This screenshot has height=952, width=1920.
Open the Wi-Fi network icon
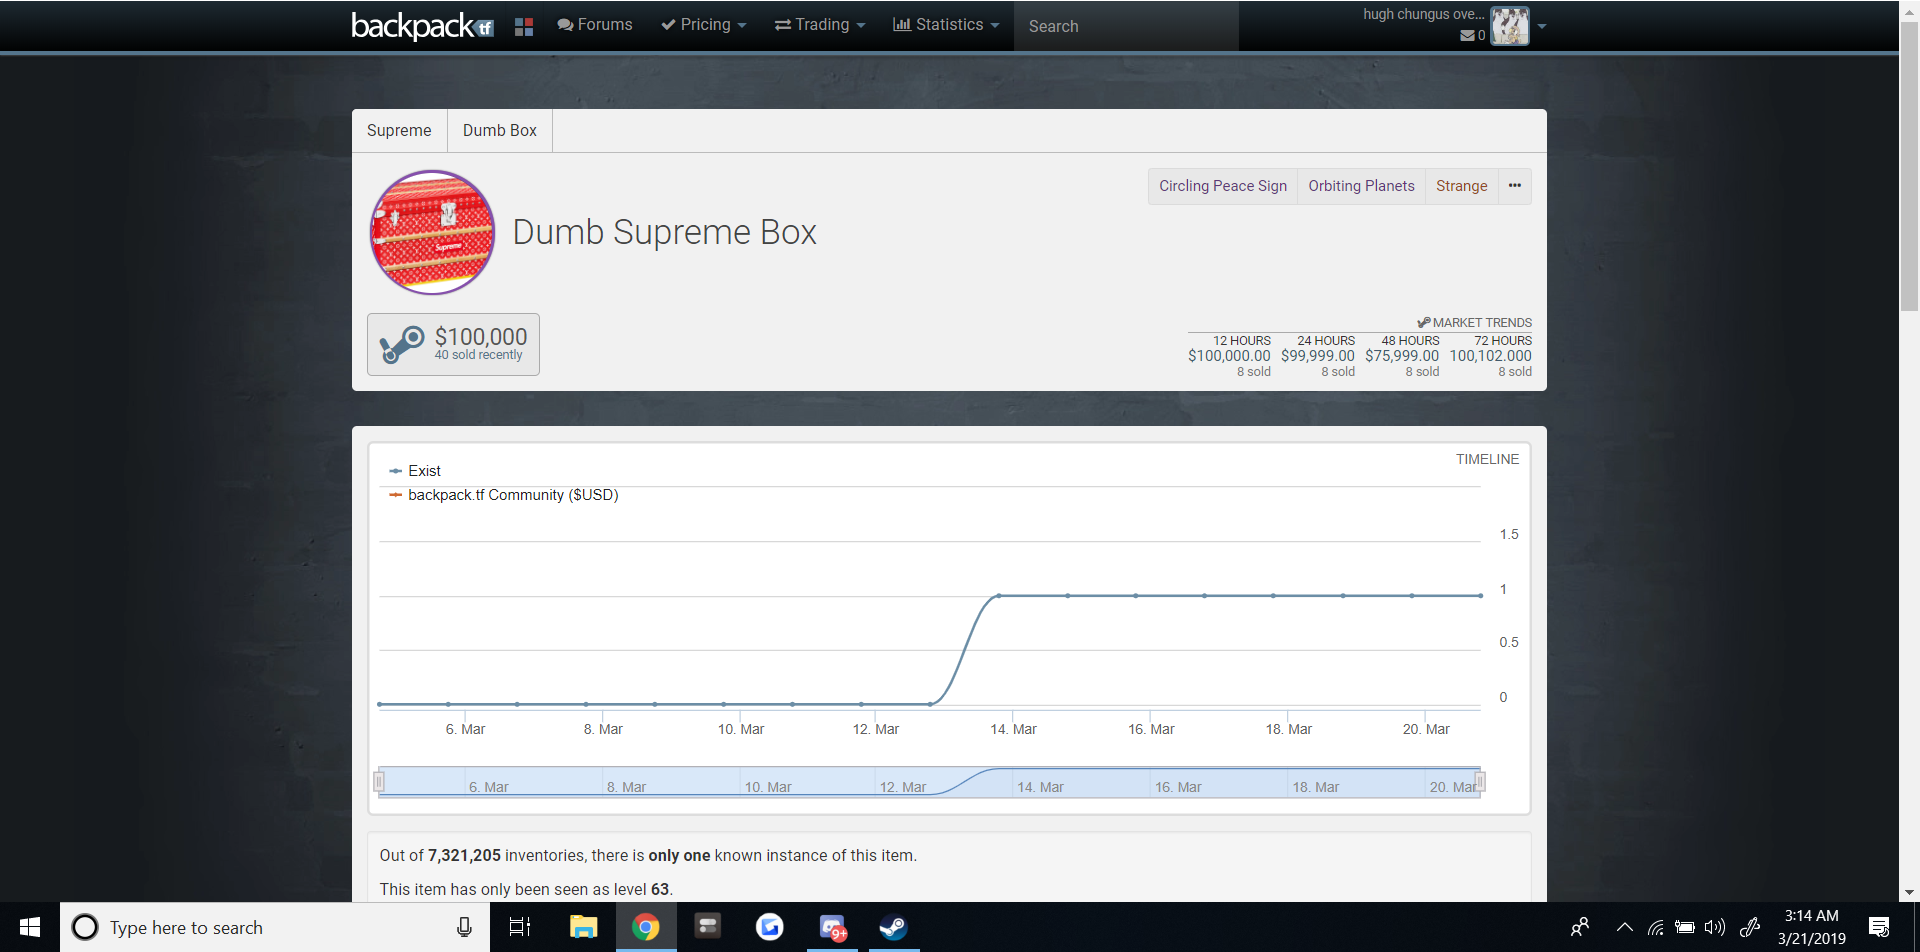coord(1656,927)
